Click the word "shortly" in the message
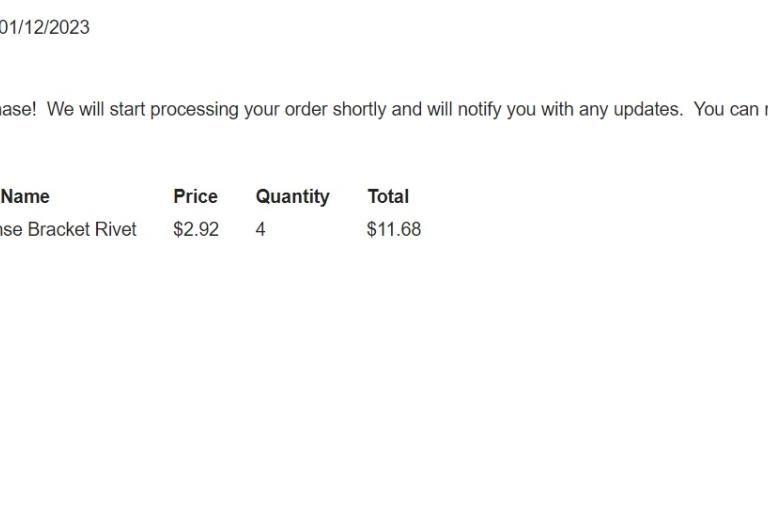This screenshot has height=512, width=768. click(x=360, y=110)
